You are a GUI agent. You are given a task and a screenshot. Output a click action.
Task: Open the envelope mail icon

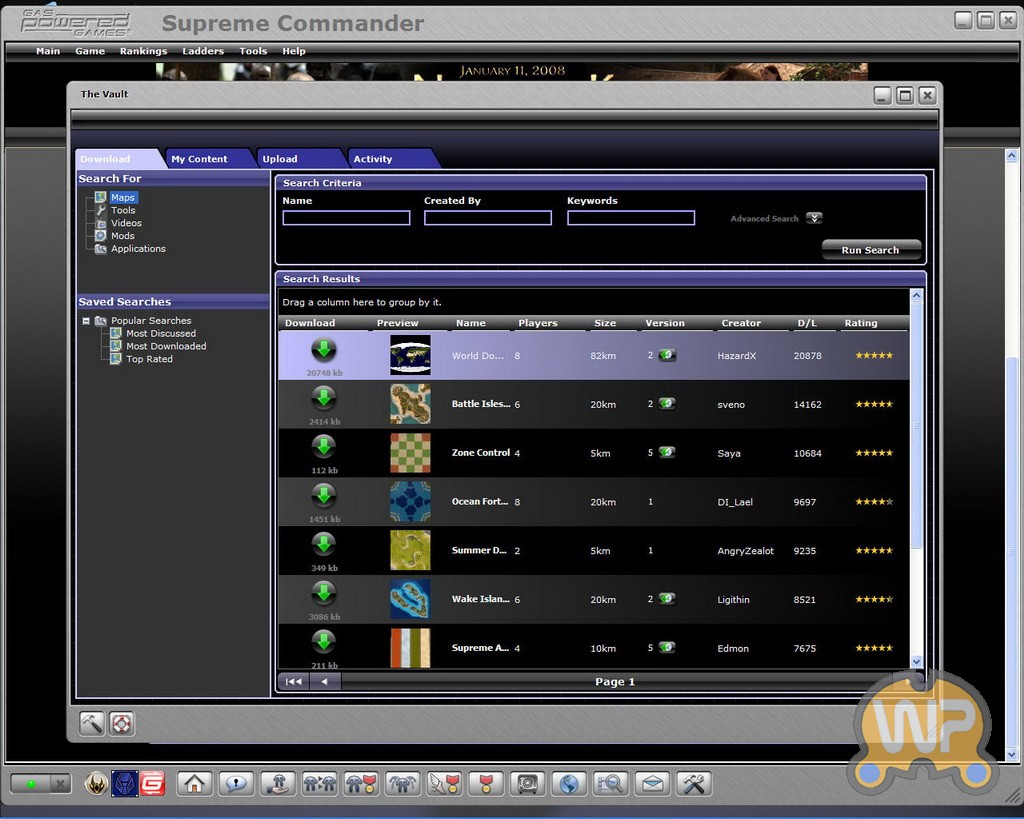(x=652, y=783)
